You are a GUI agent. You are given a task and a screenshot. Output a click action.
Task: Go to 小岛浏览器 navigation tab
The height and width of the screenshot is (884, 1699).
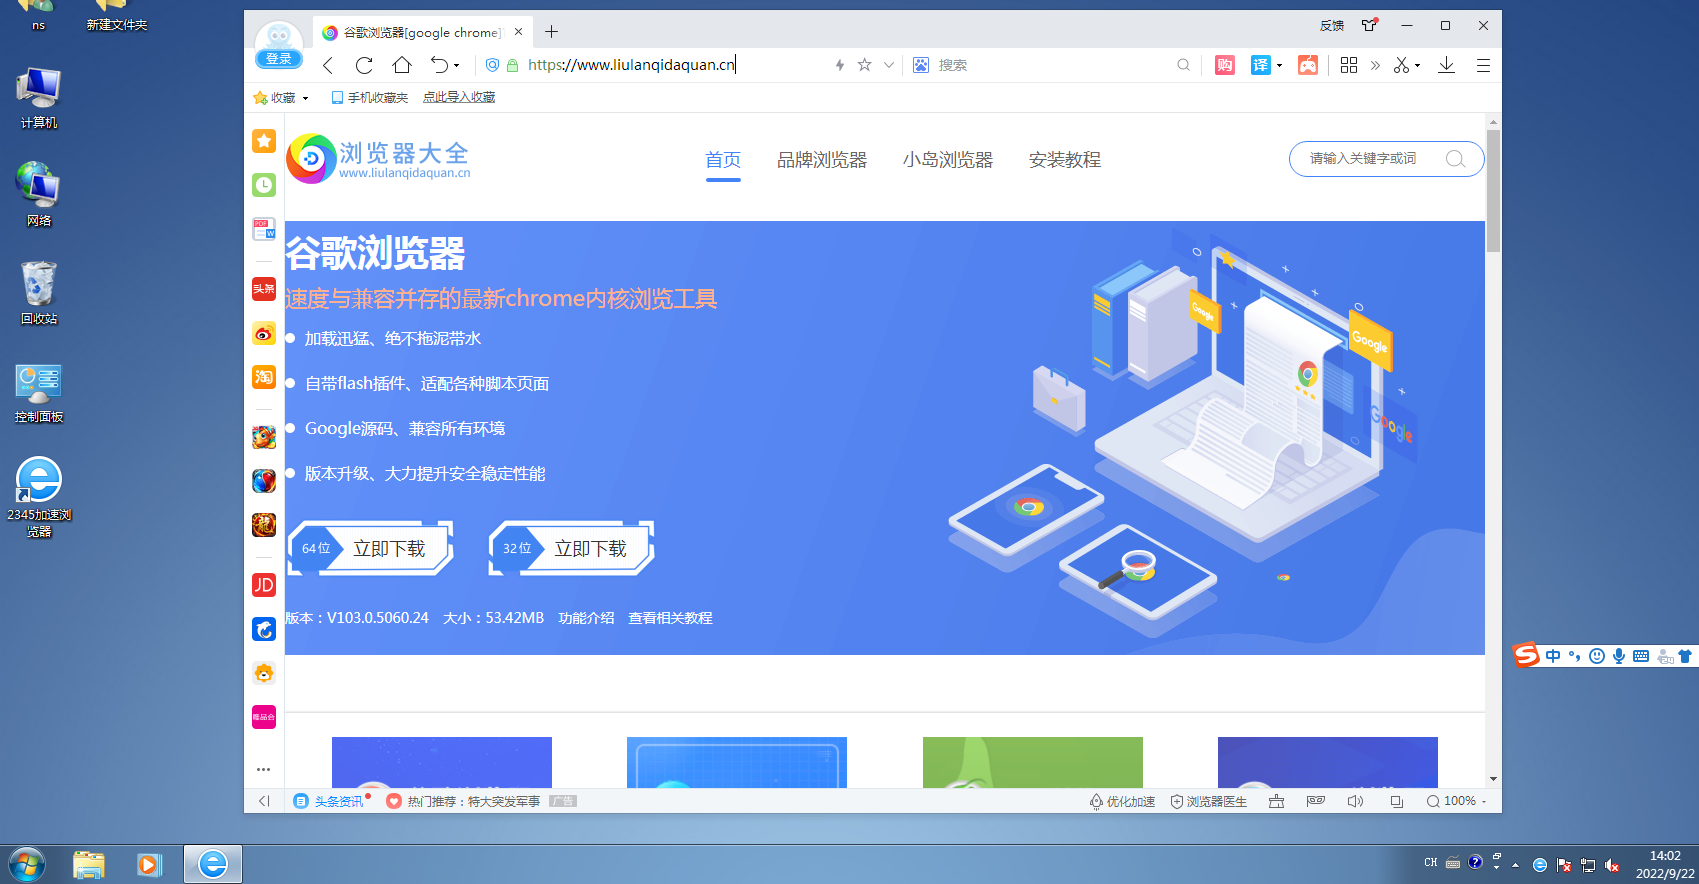948,160
